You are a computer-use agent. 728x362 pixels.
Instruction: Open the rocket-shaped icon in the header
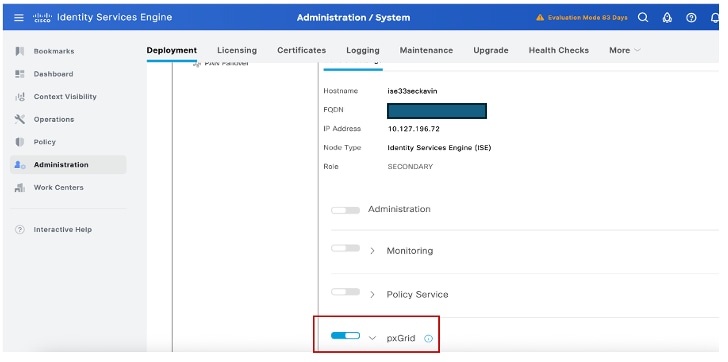click(667, 18)
